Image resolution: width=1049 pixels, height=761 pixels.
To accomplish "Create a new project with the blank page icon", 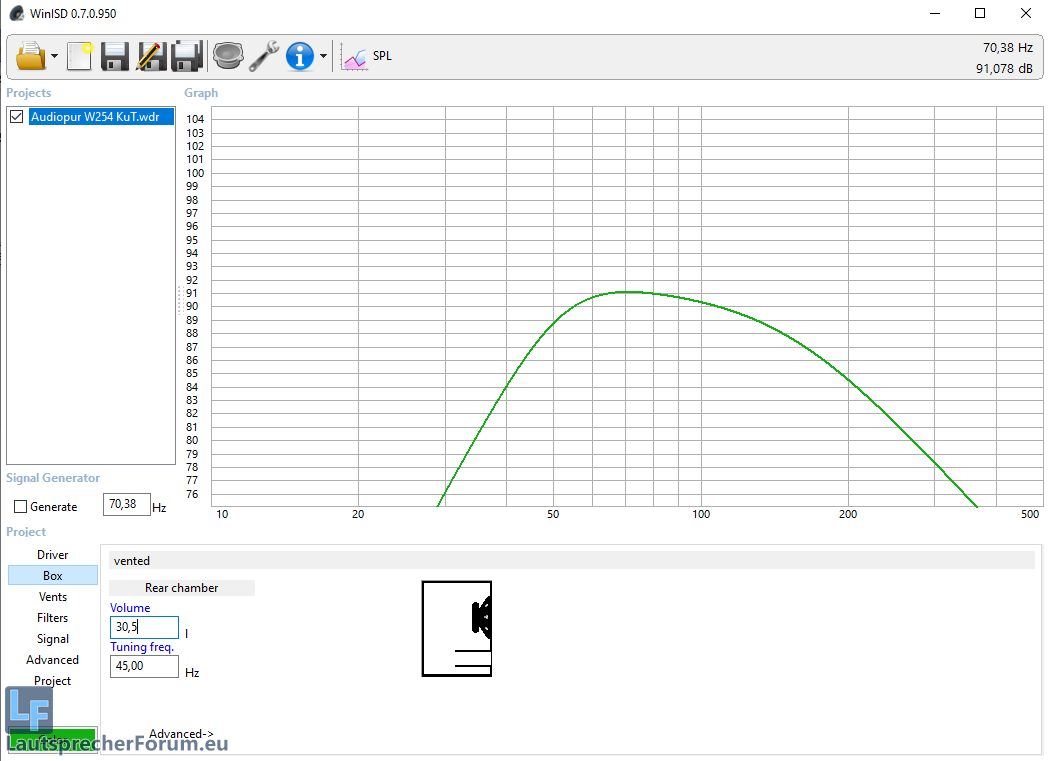I will pos(79,56).
